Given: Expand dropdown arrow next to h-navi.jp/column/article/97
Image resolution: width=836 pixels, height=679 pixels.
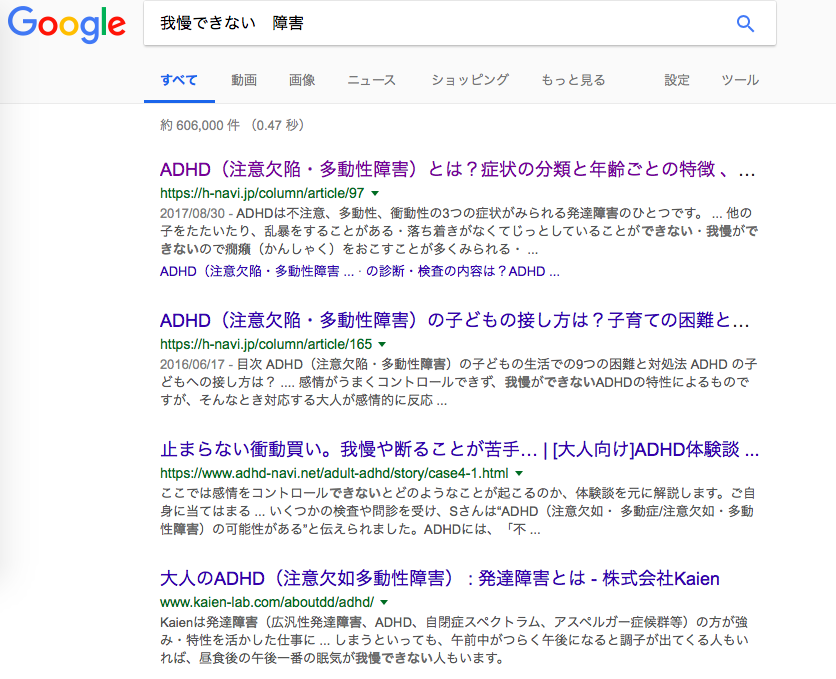Looking at the screenshot, I should 375,193.
